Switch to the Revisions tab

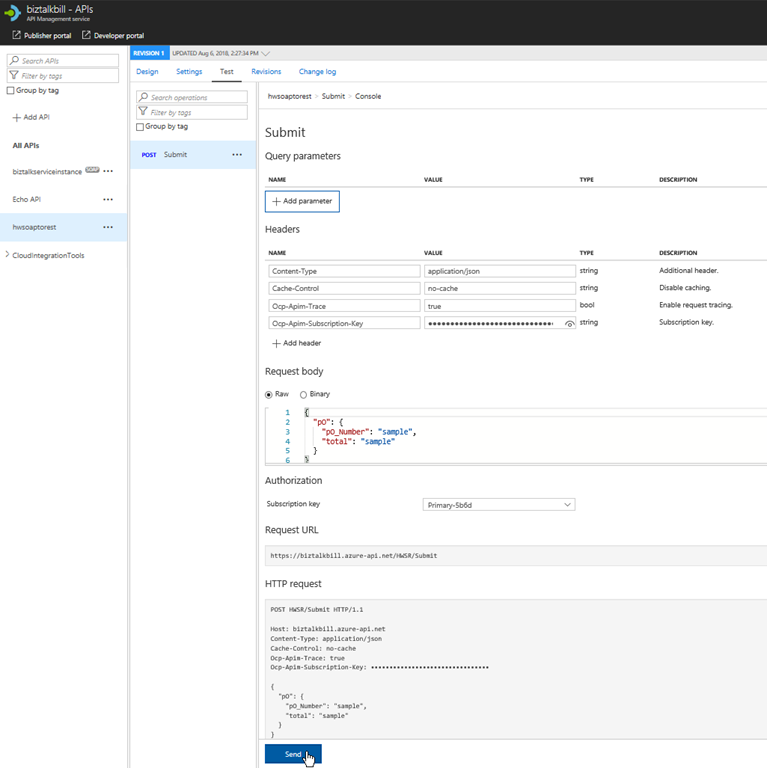pyautogui.click(x=266, y=72)
